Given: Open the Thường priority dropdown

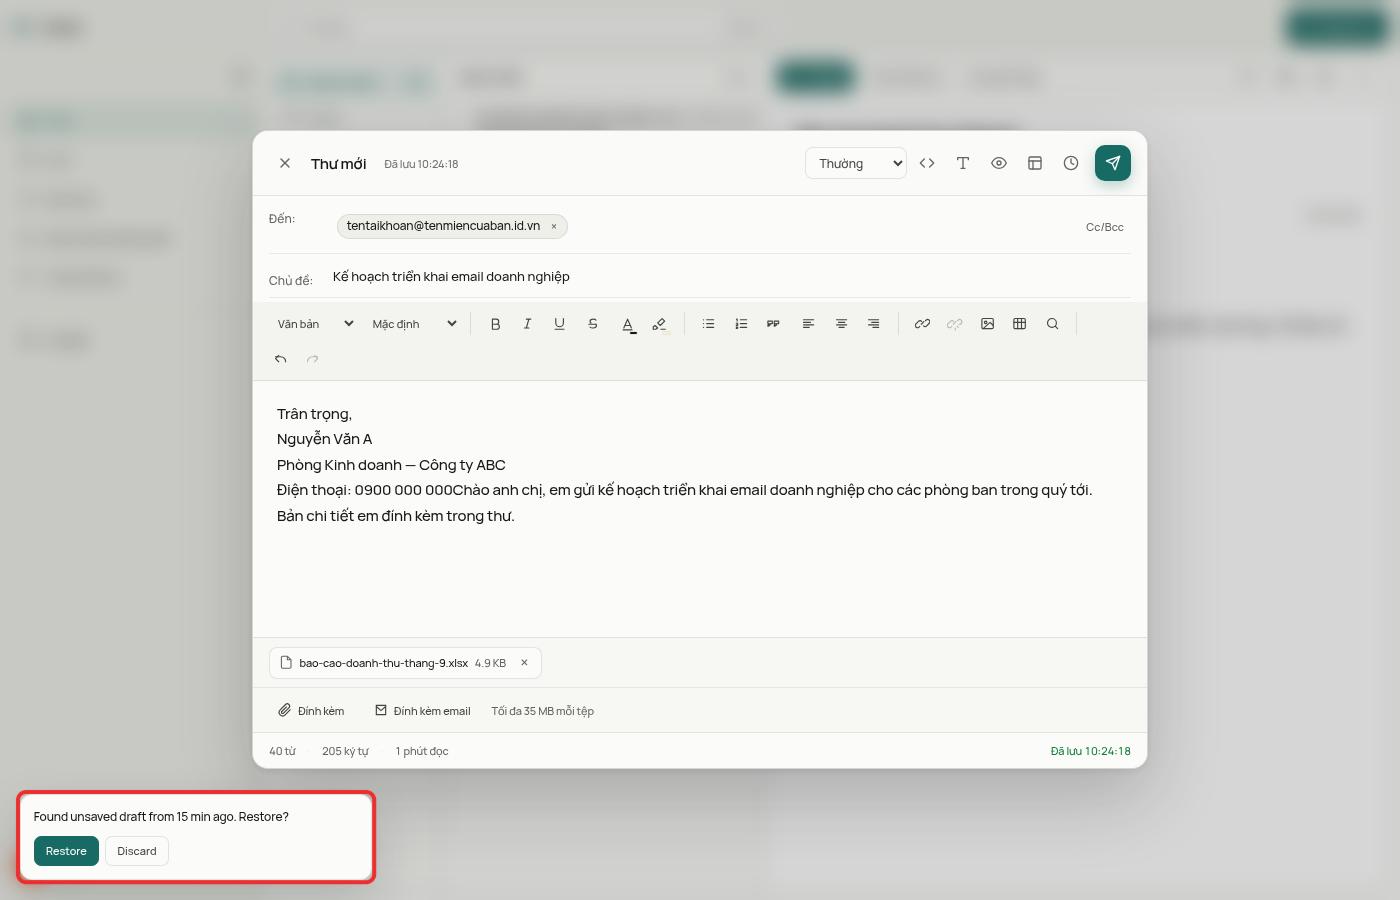Looking at the screenshot, I should pyautogui.click(x=856, y=163).
